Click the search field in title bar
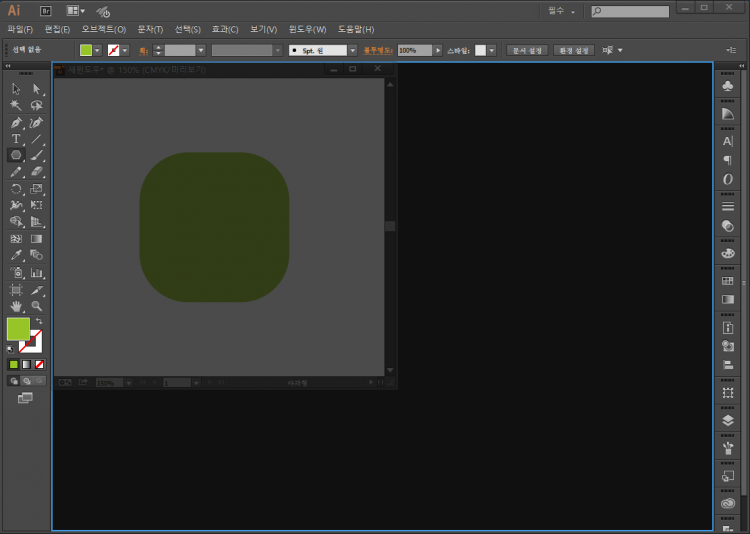 [x=632, y=11]
